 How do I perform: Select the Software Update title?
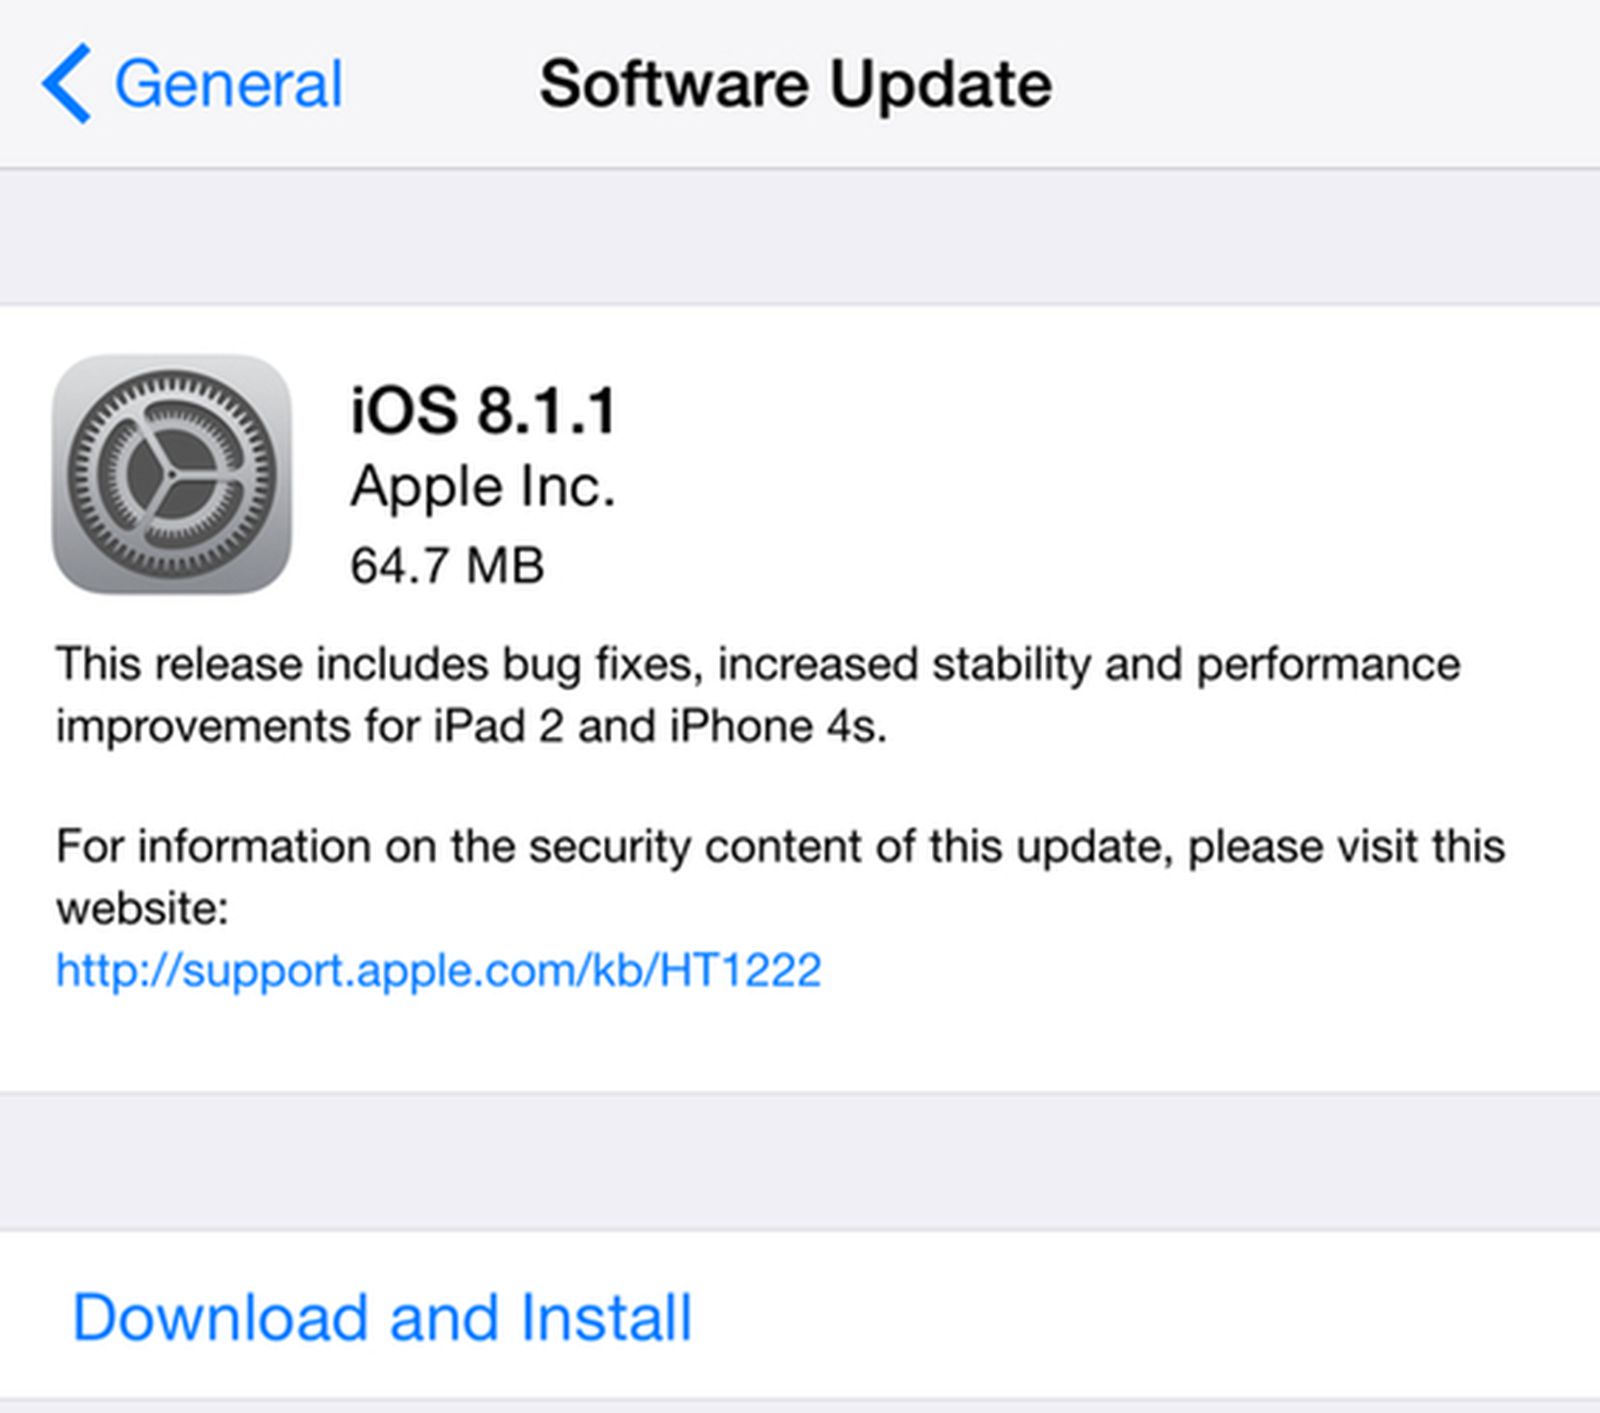[795, 83]
